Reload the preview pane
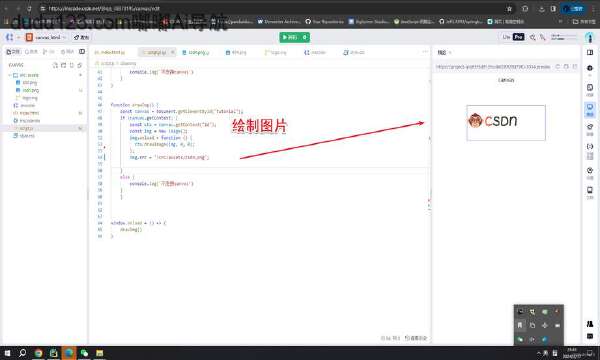600x360 pixels. click(558, 67)
